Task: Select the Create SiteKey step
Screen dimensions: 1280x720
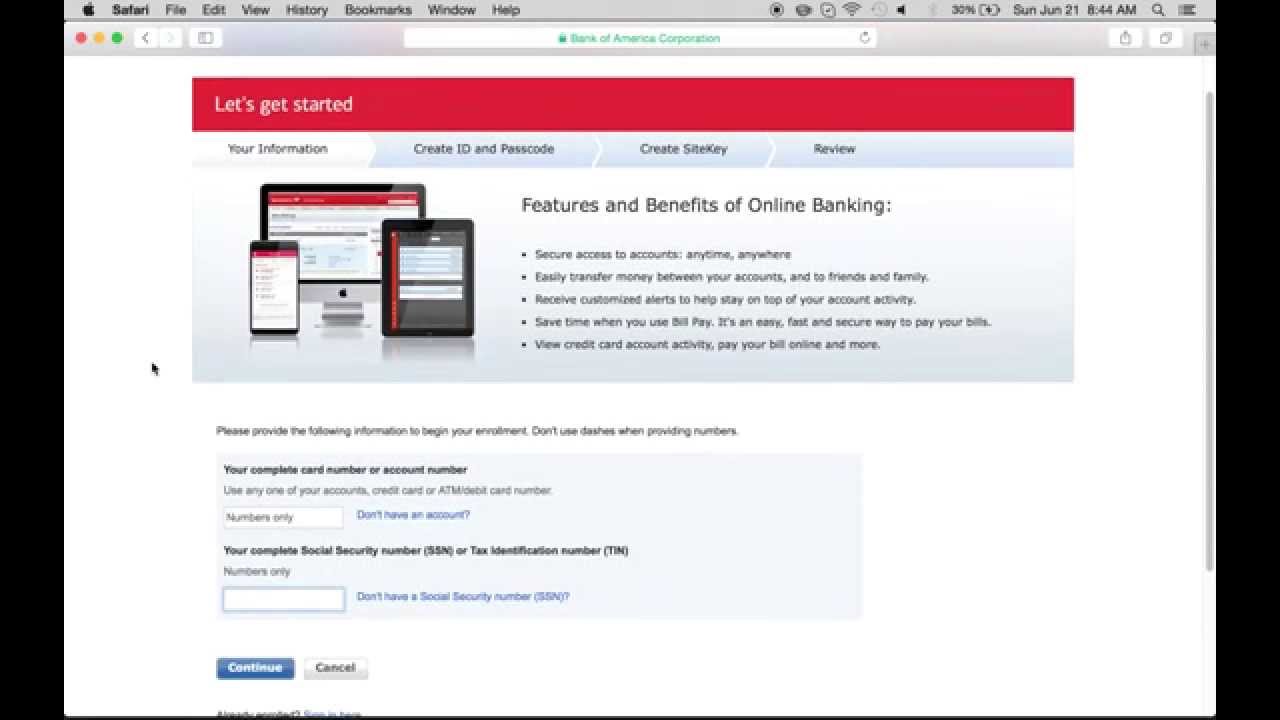Action: [684, 149]
